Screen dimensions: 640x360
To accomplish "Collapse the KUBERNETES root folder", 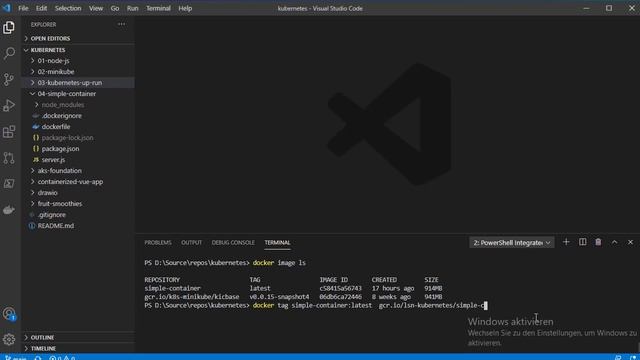I will click(78, 50).
